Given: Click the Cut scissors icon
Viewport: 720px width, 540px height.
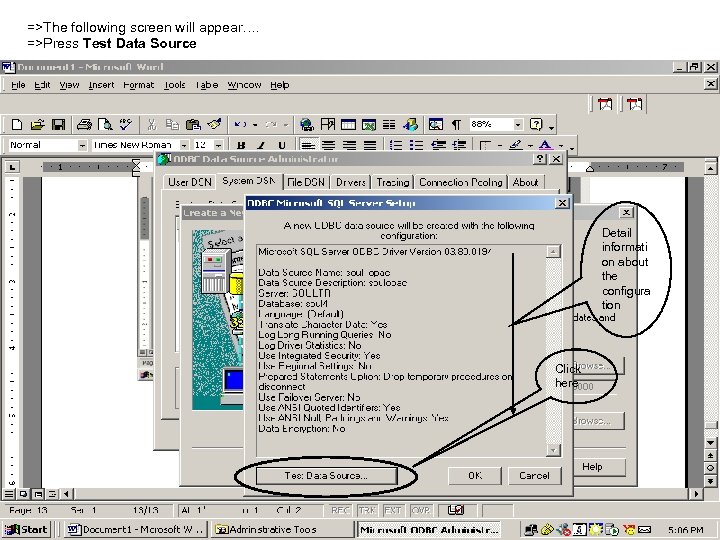Looking at the screenshot, I should coord(152,124).
